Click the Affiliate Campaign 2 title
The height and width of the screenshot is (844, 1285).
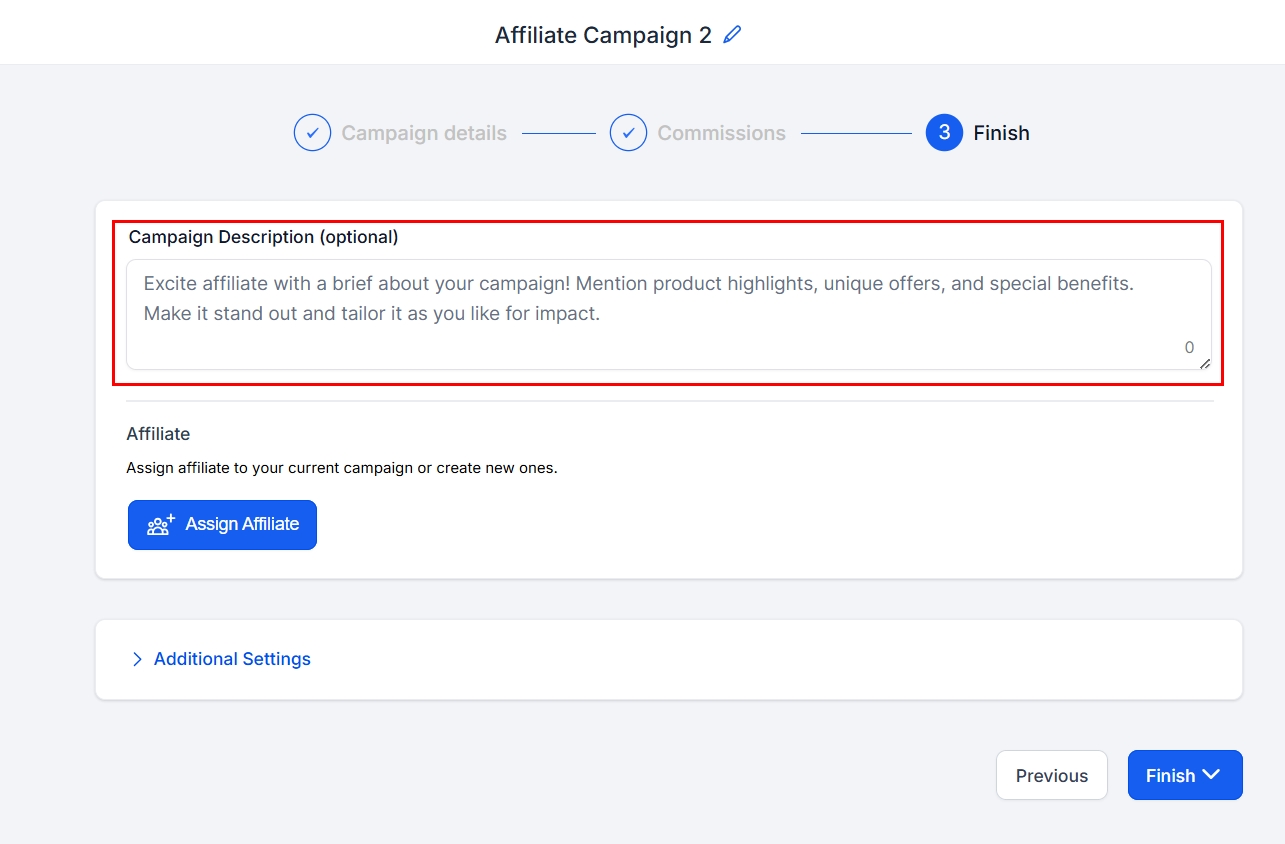tap(603, 35)
